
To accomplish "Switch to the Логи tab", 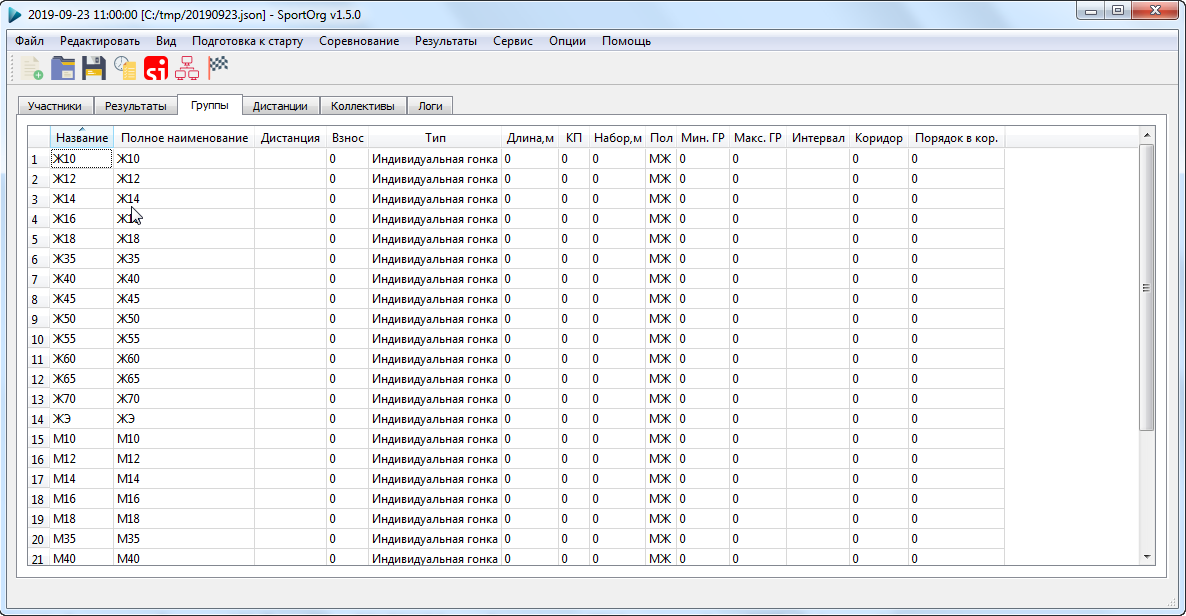I will [x=430, y=106].
